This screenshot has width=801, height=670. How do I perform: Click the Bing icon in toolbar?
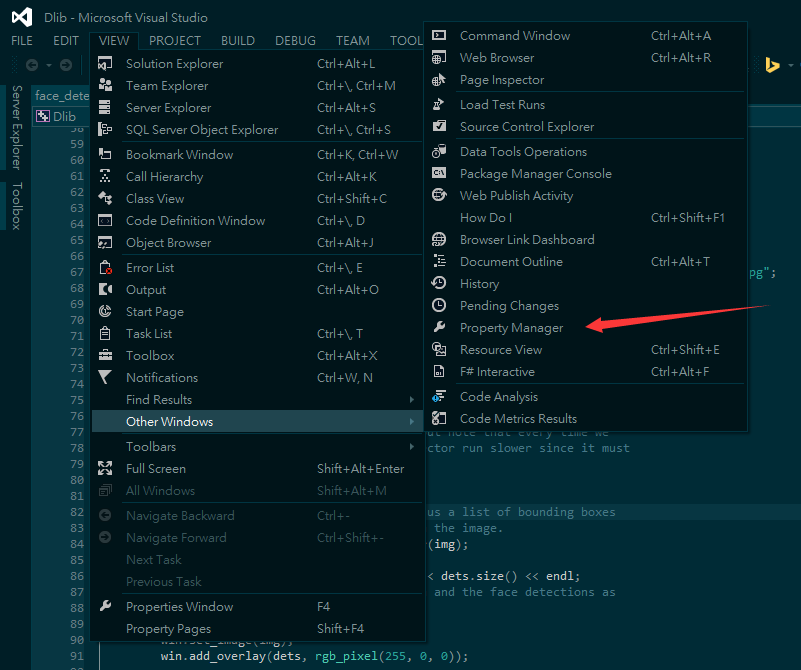772,65
